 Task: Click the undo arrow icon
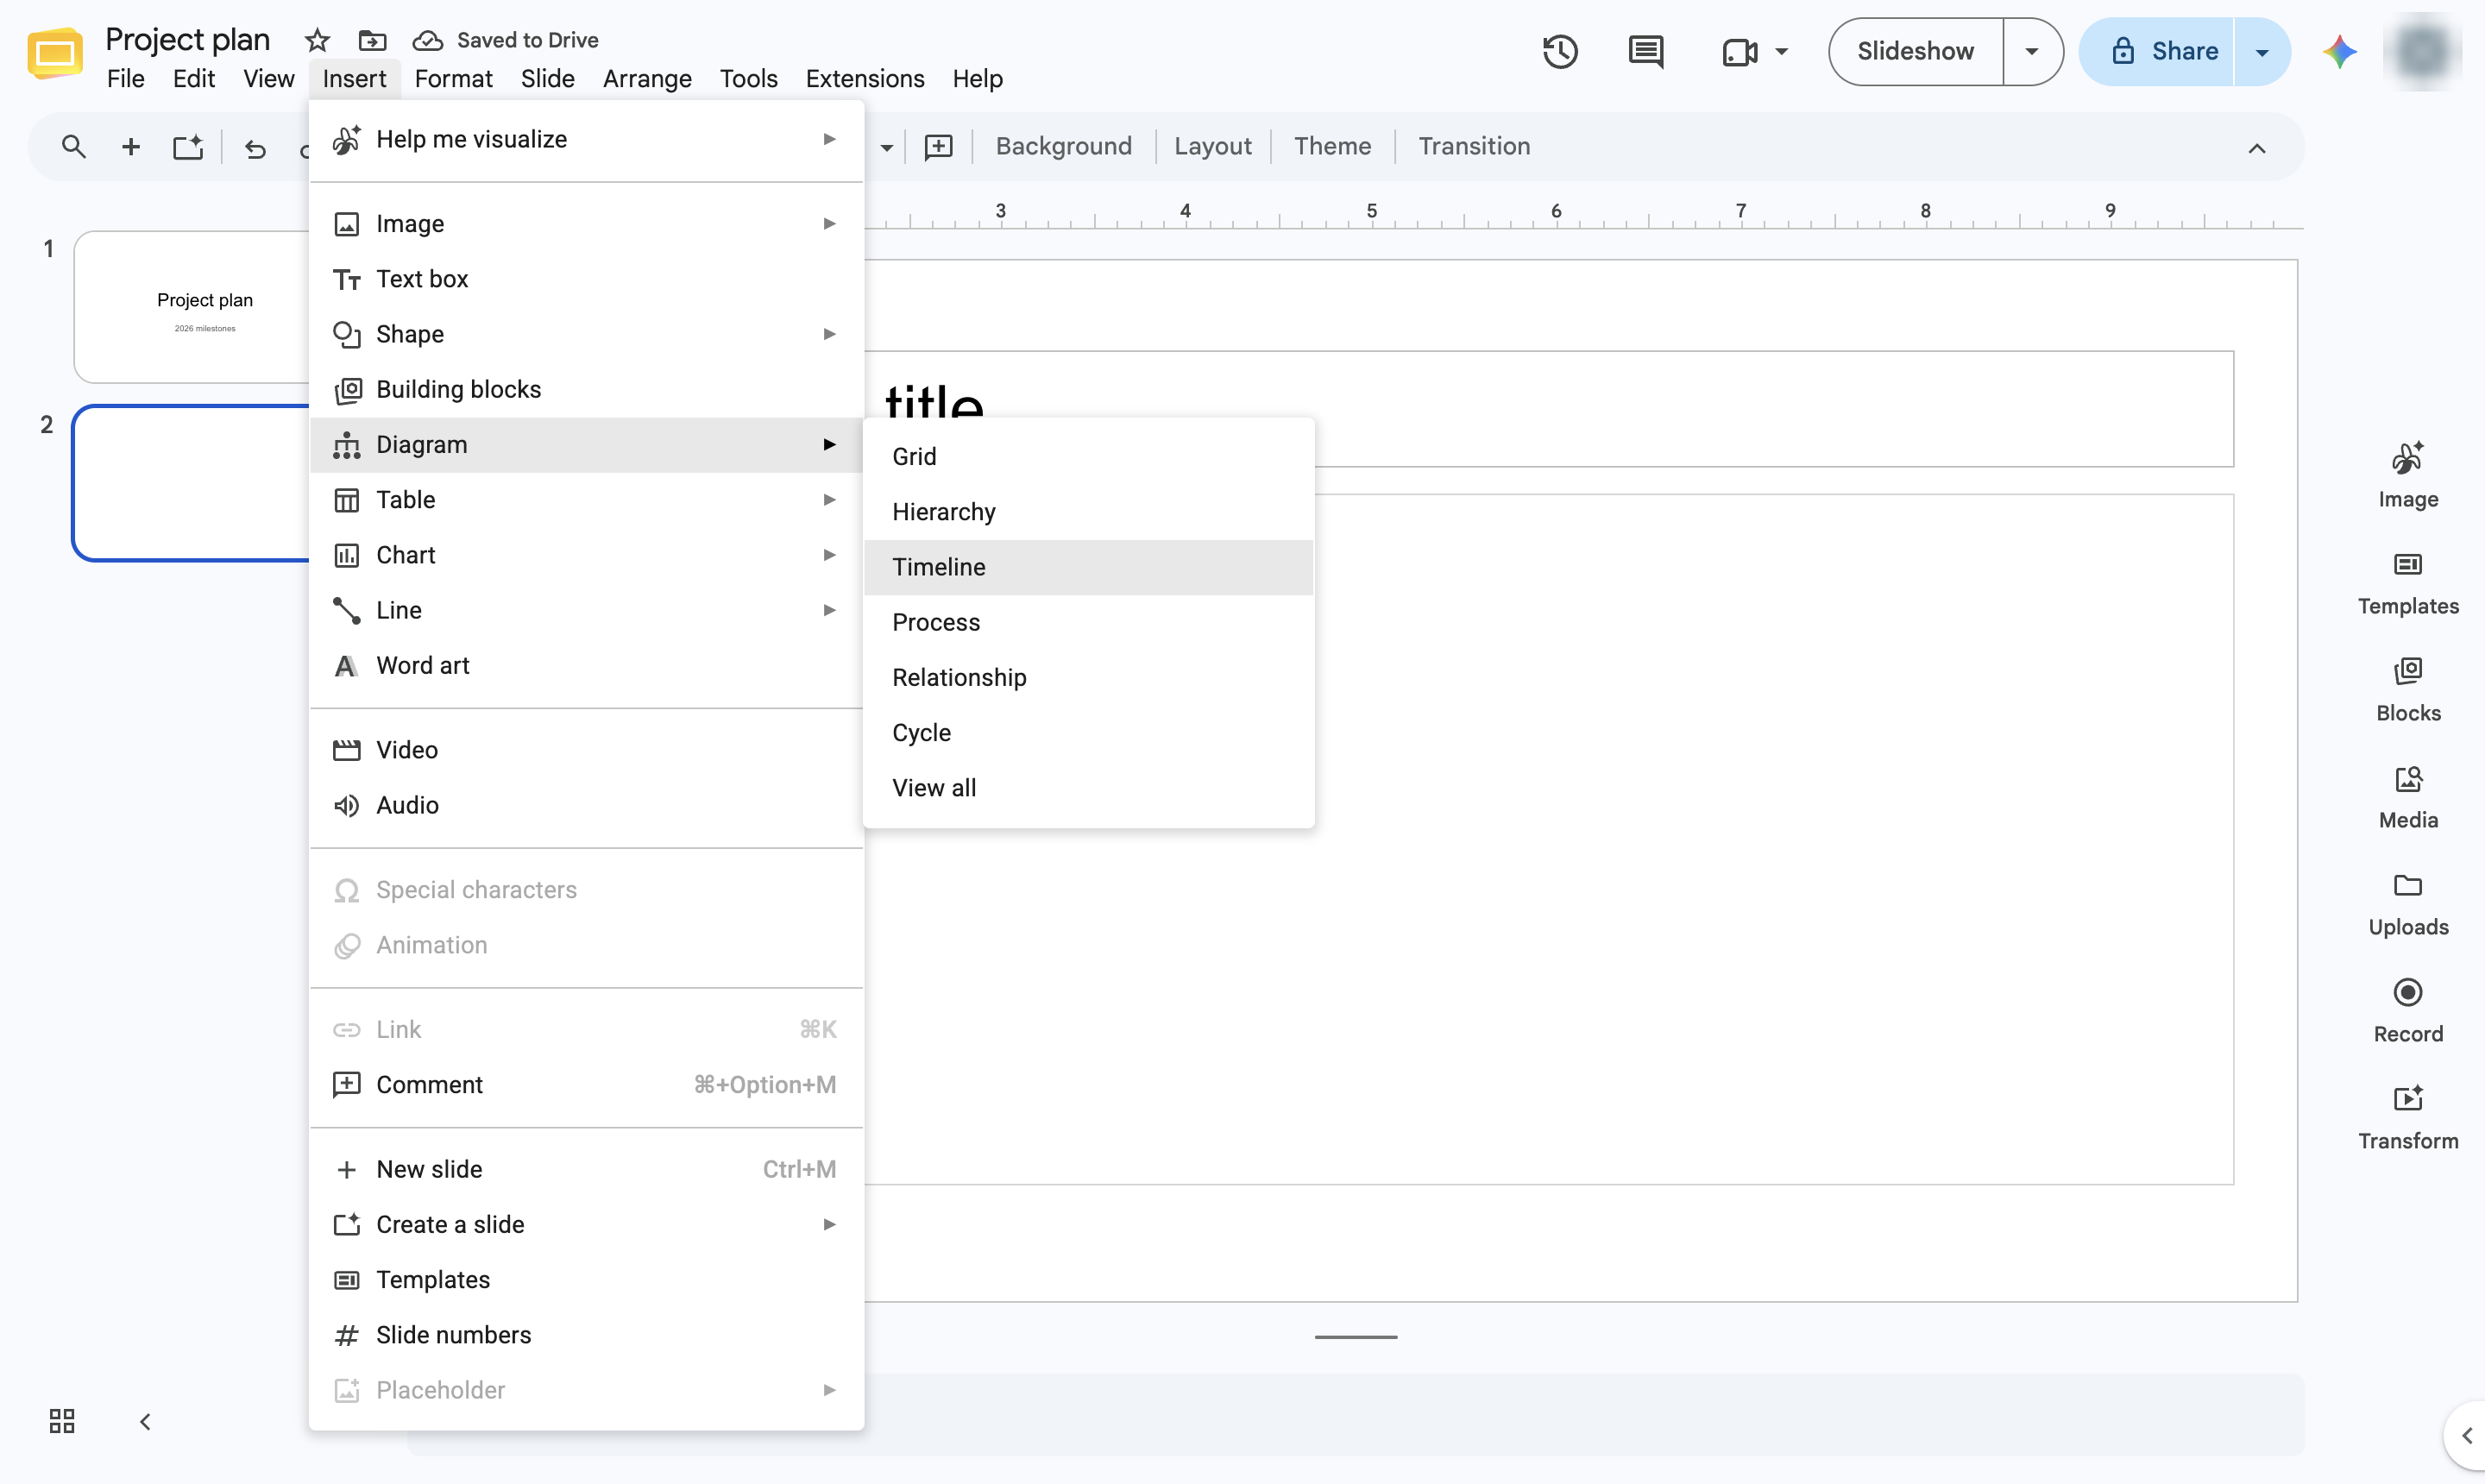pos(255,148)
